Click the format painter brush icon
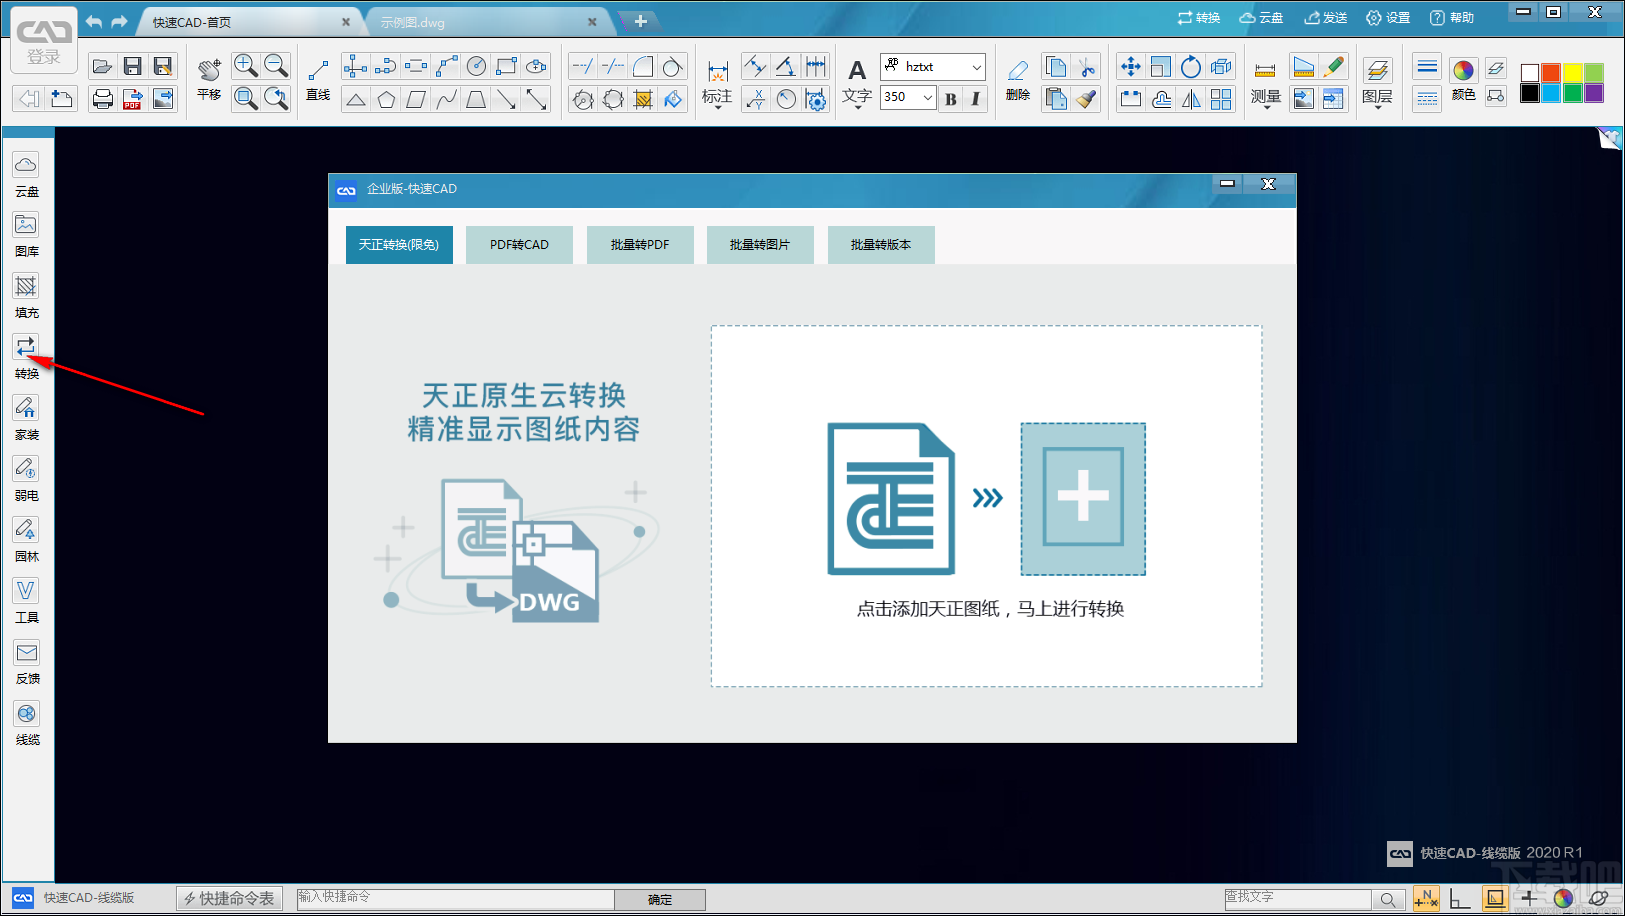Viewport: 1625px width, 916px height. pyautogui.click(x=1087, y=98)
